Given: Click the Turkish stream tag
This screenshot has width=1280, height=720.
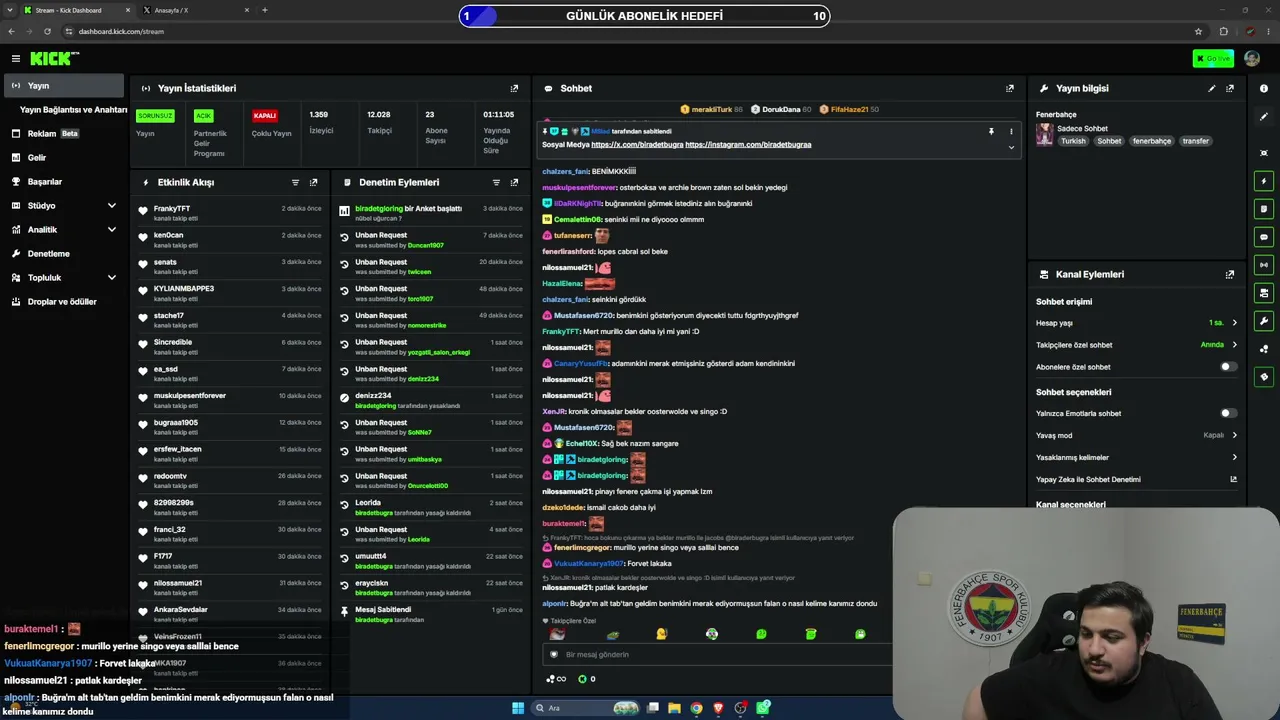Looking at the screenshot, I should [x=1073, y=141].
